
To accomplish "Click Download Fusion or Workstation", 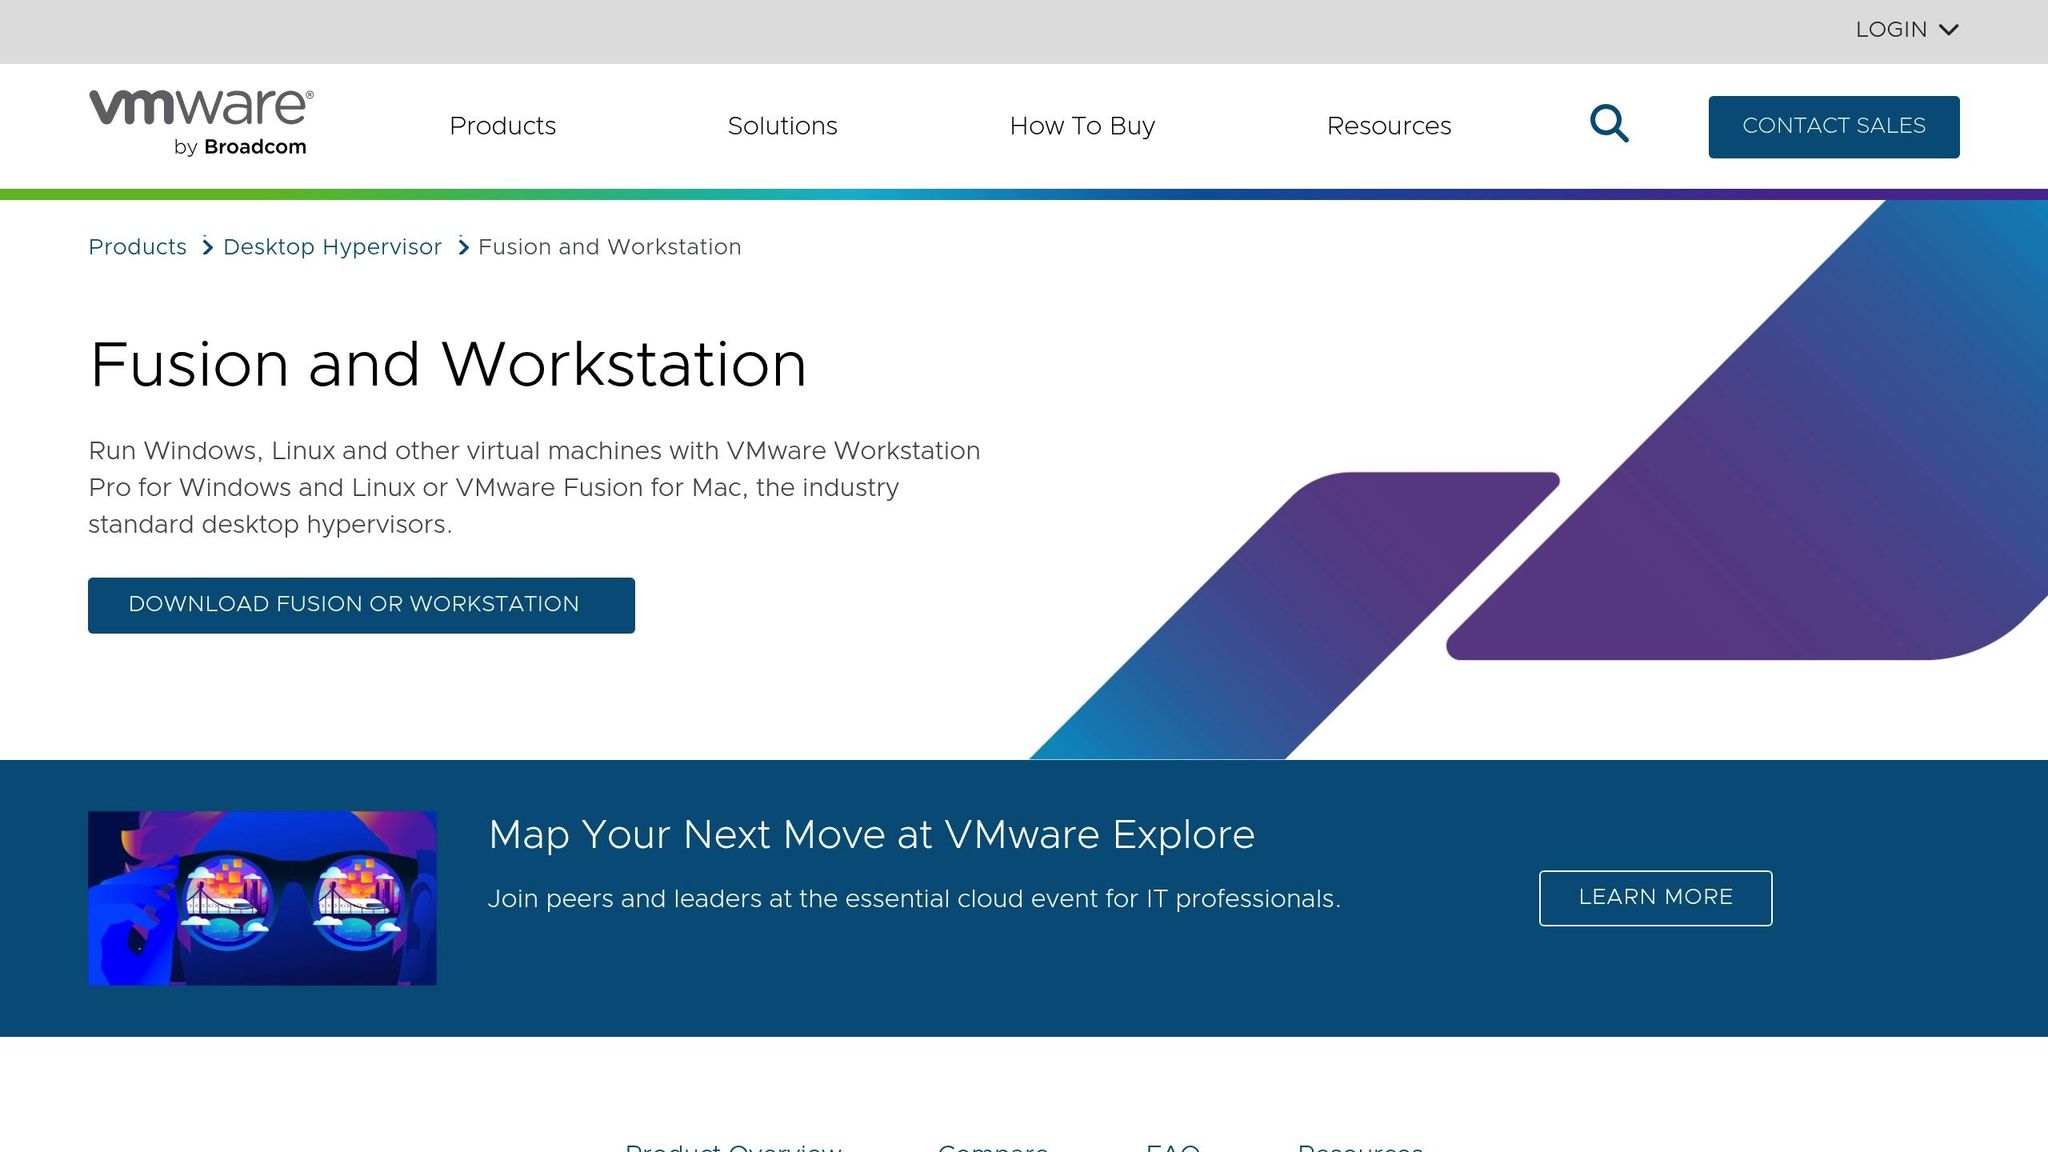I will click(361, 604).
